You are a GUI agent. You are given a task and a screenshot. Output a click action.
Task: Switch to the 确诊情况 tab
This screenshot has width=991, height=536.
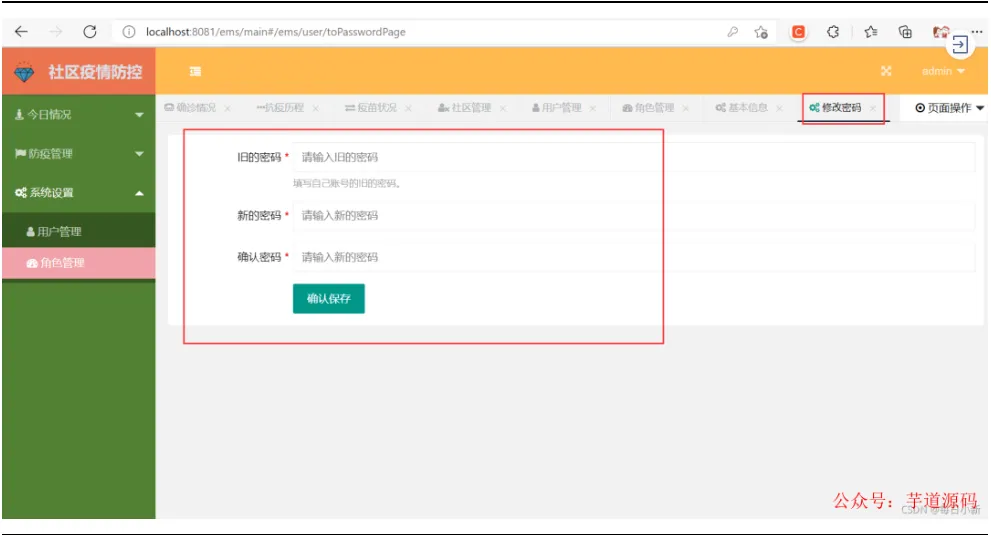(x=190, y=107)
